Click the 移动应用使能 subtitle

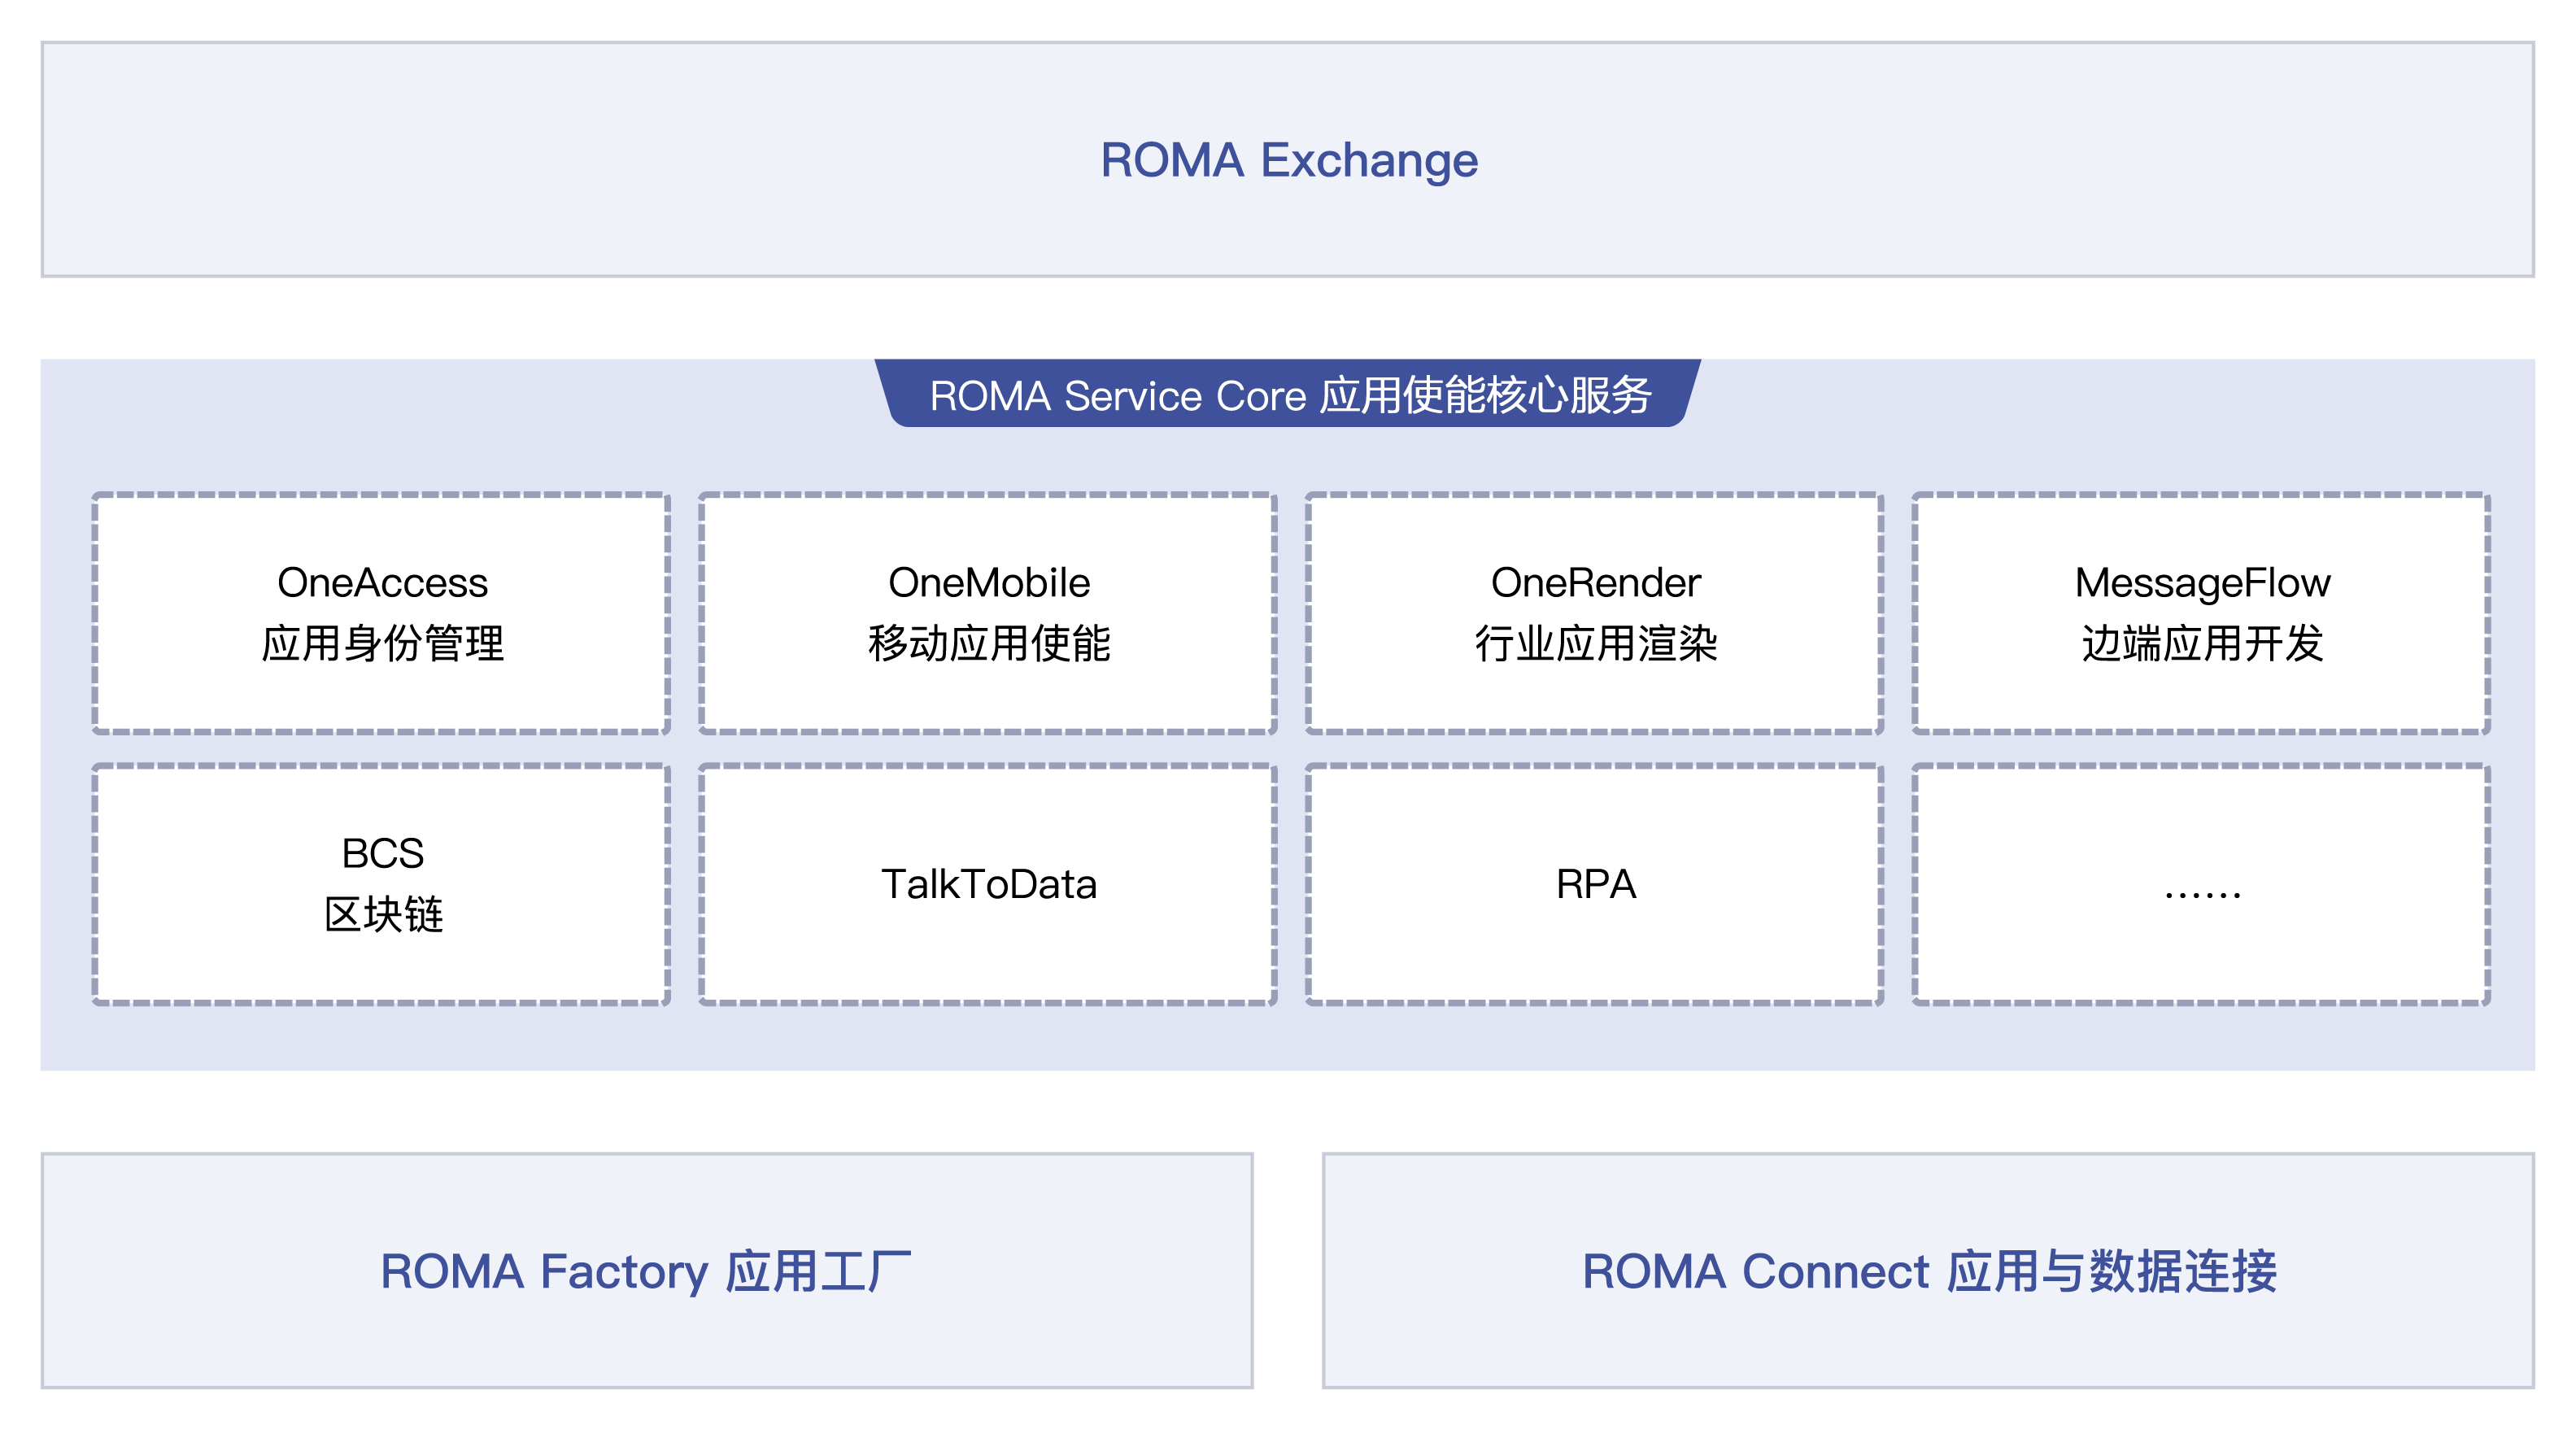click(x=989, y=643)
